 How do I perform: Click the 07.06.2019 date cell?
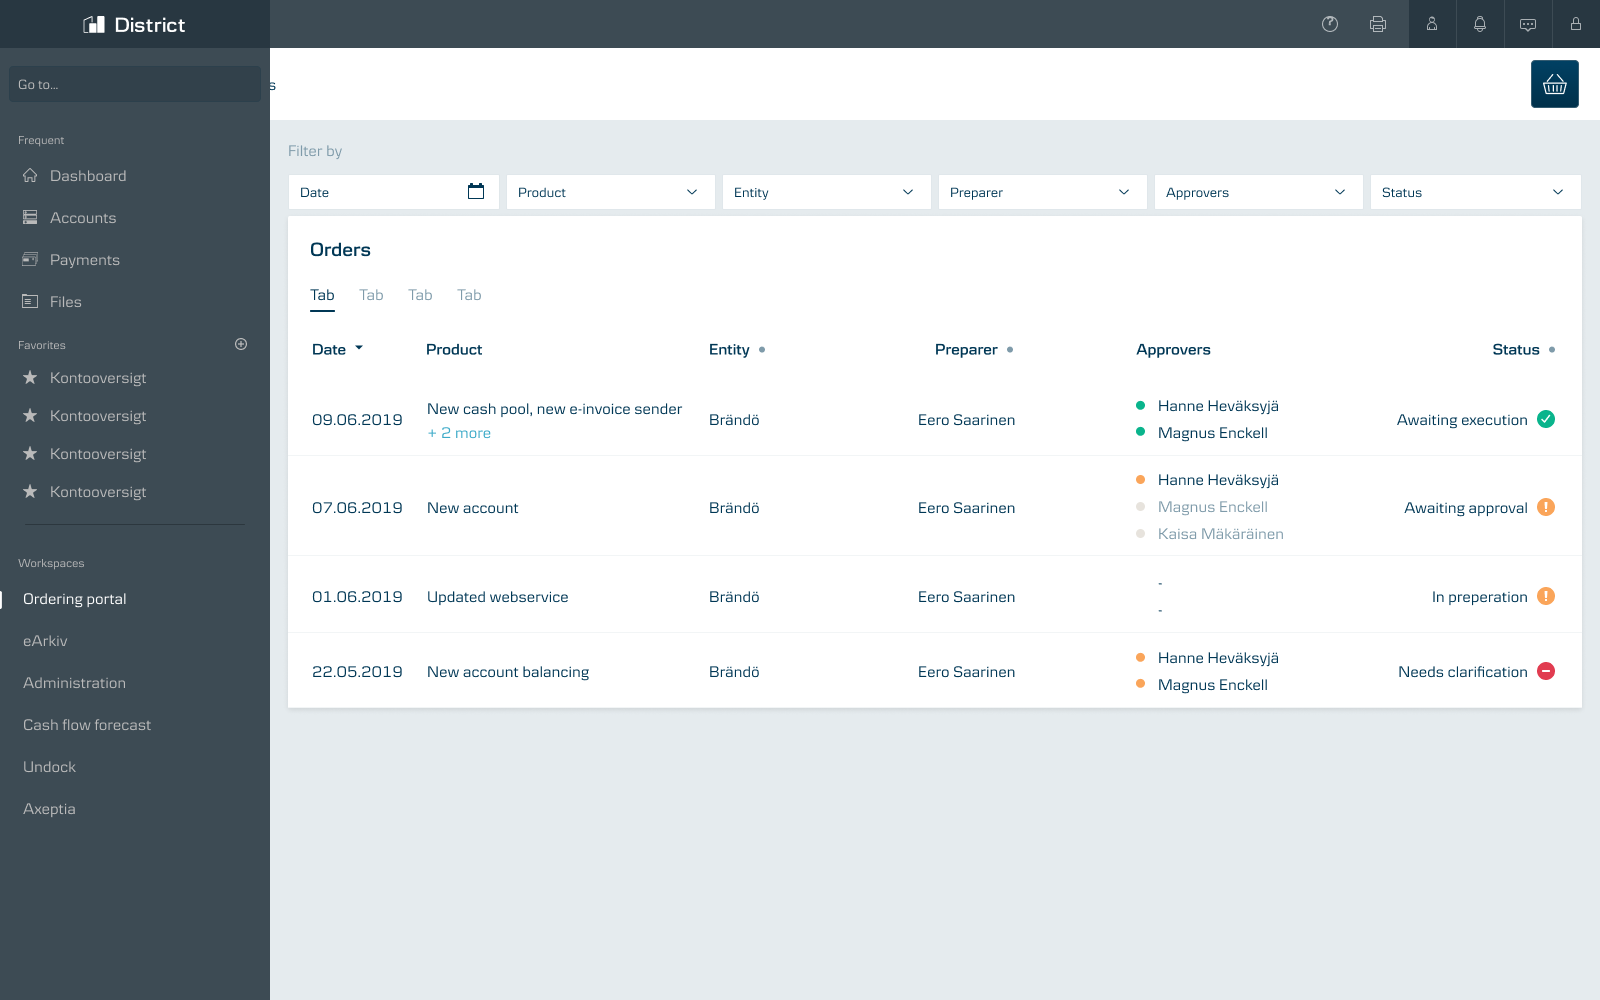click(357, 508)
